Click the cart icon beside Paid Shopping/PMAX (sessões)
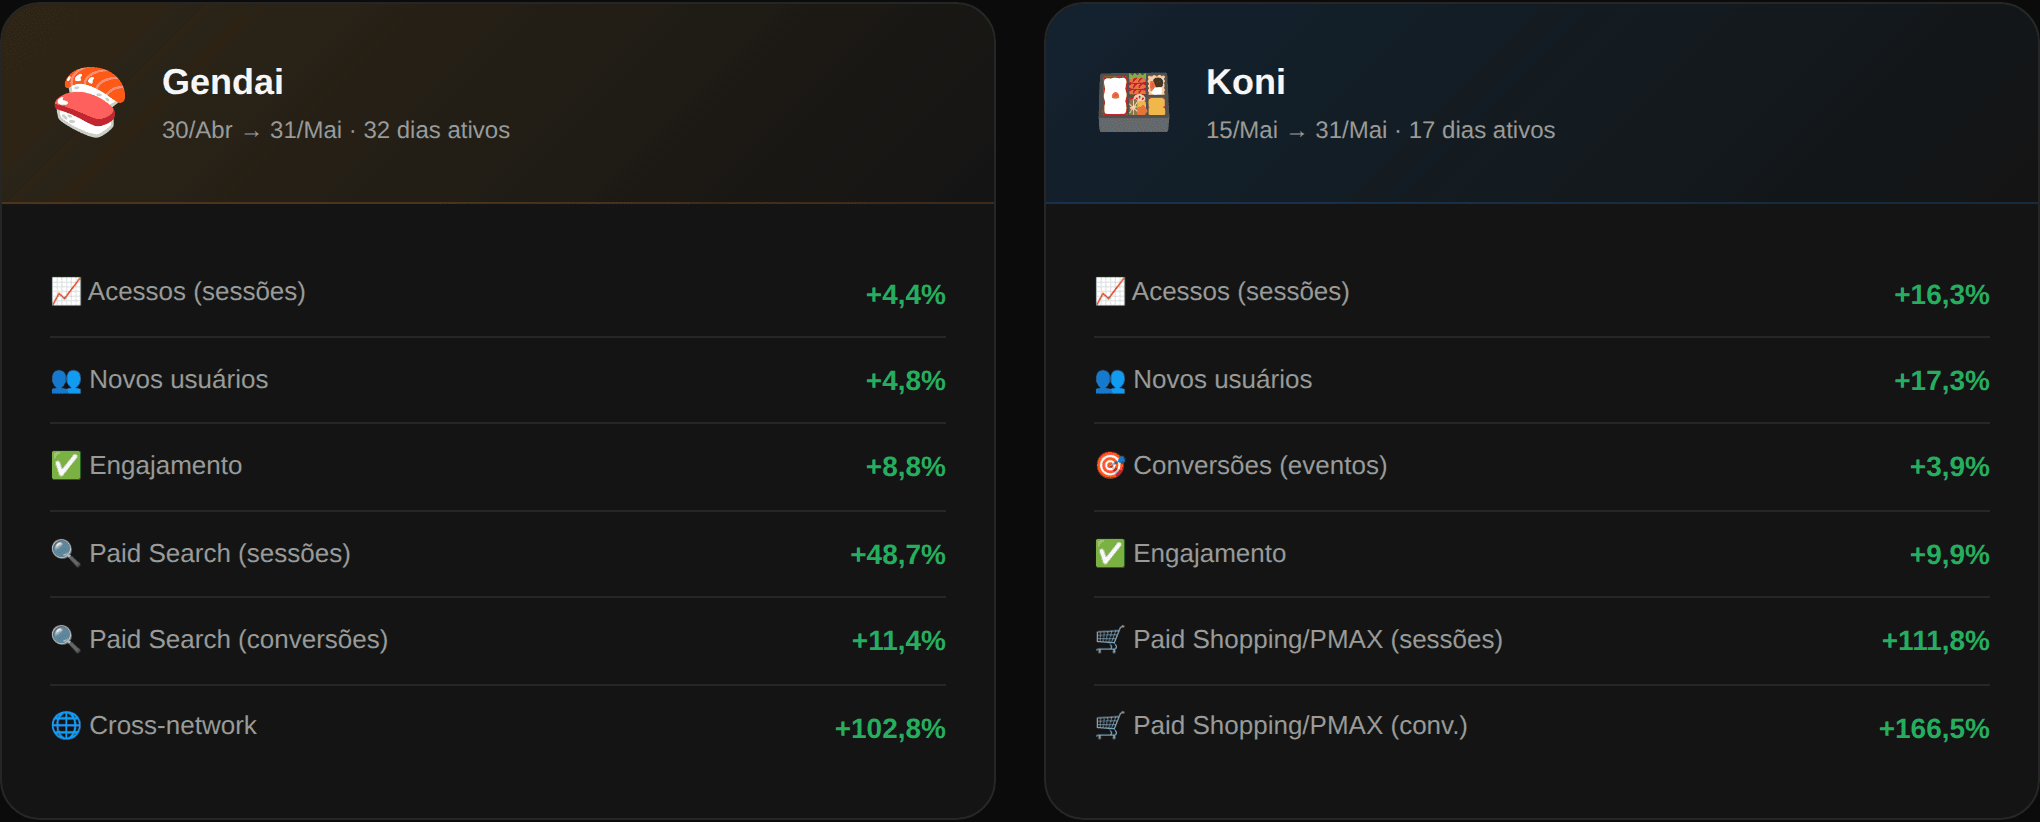2040x822 pixels. coord(1110,639)
